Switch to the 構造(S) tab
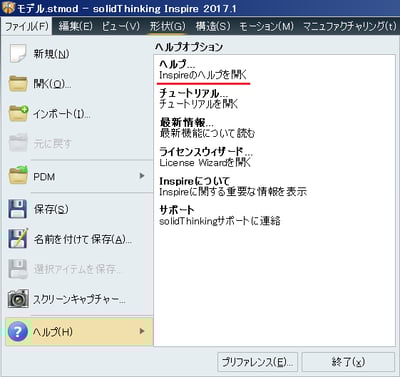 point(213,26)
